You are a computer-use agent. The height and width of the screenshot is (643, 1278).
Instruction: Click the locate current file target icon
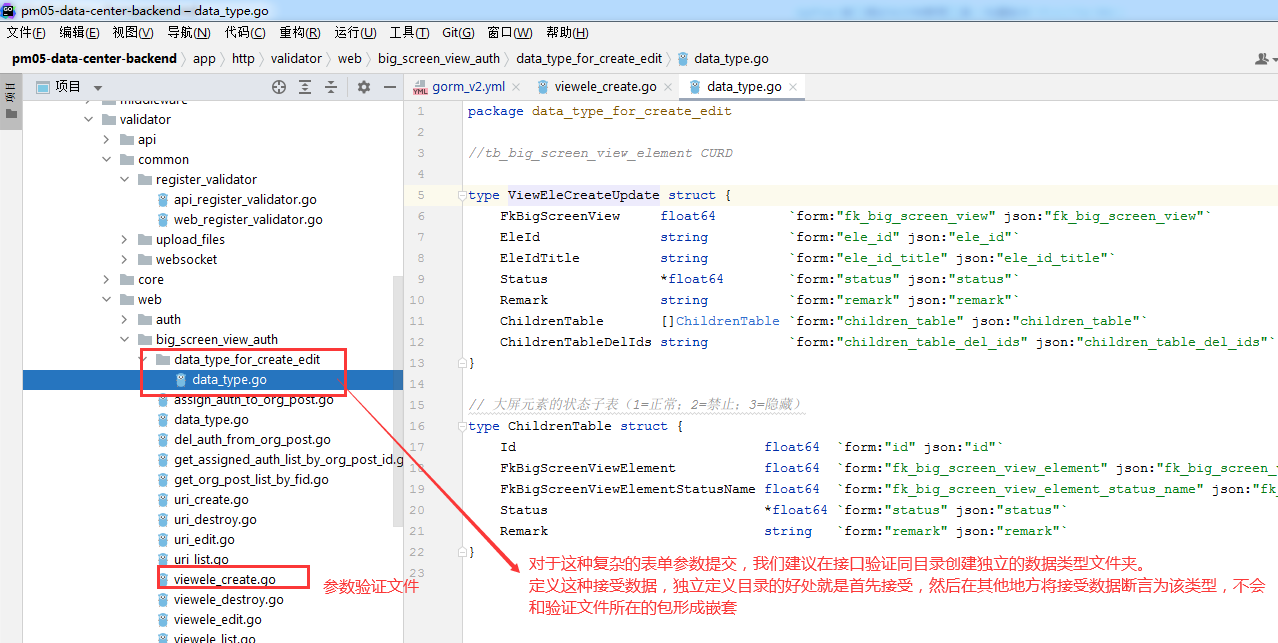pos(279,87)
